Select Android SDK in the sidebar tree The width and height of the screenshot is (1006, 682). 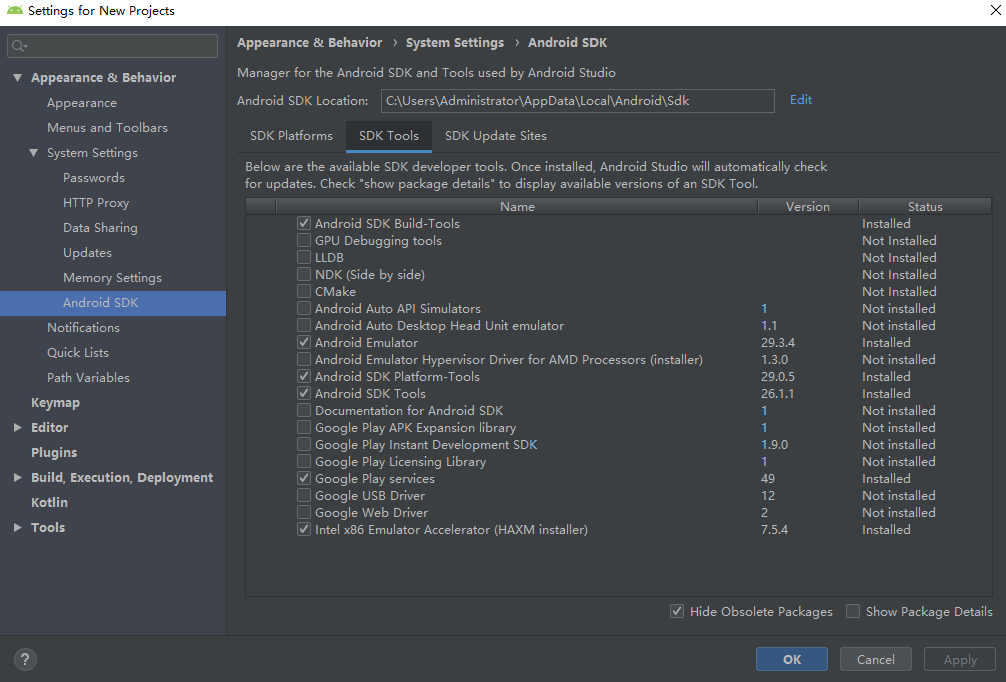(x=113, y=303)
